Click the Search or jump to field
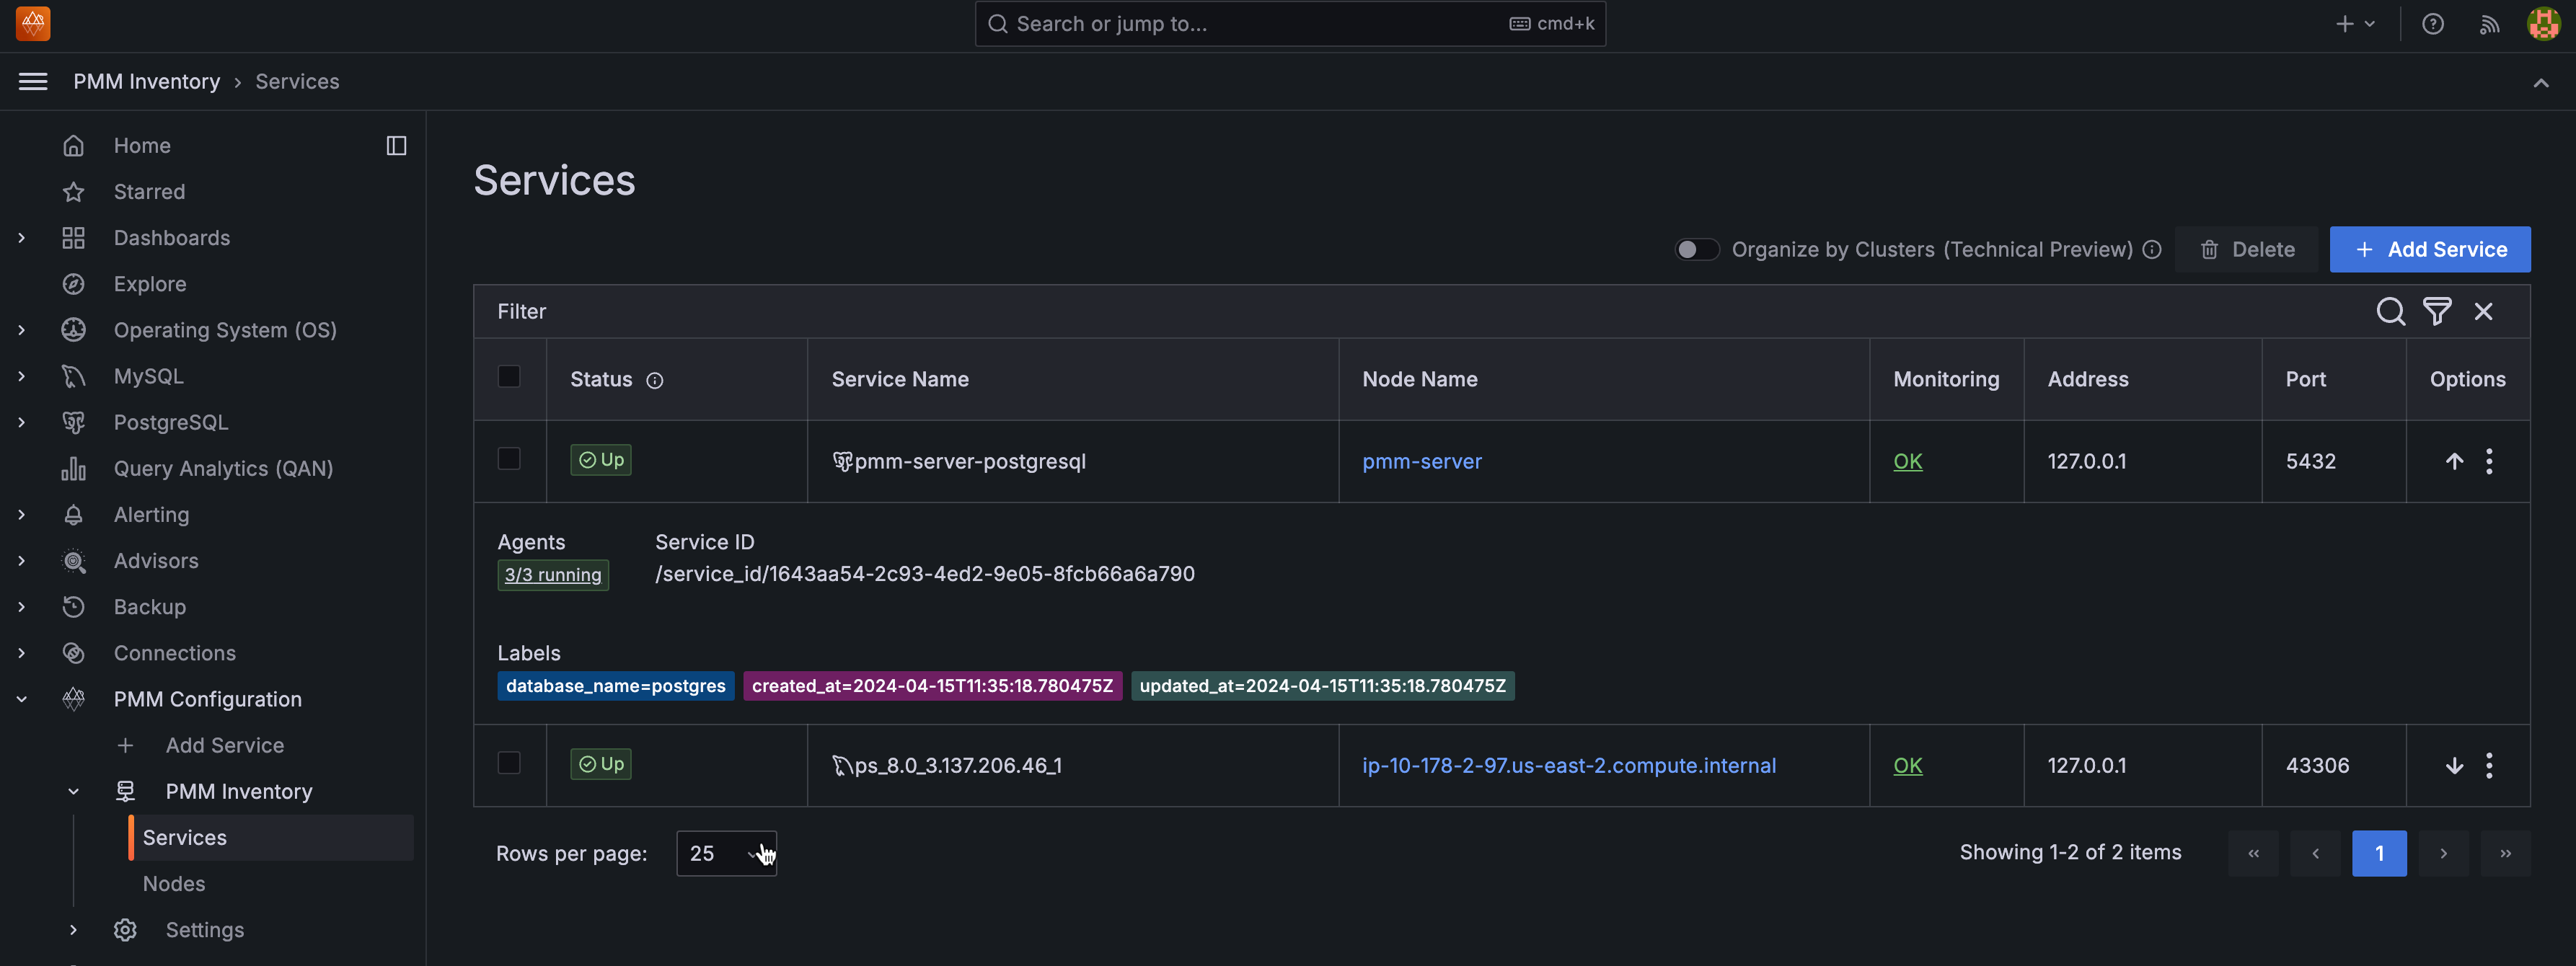Viewport: 2576px width, 966px height. (x=1290, y=23)
